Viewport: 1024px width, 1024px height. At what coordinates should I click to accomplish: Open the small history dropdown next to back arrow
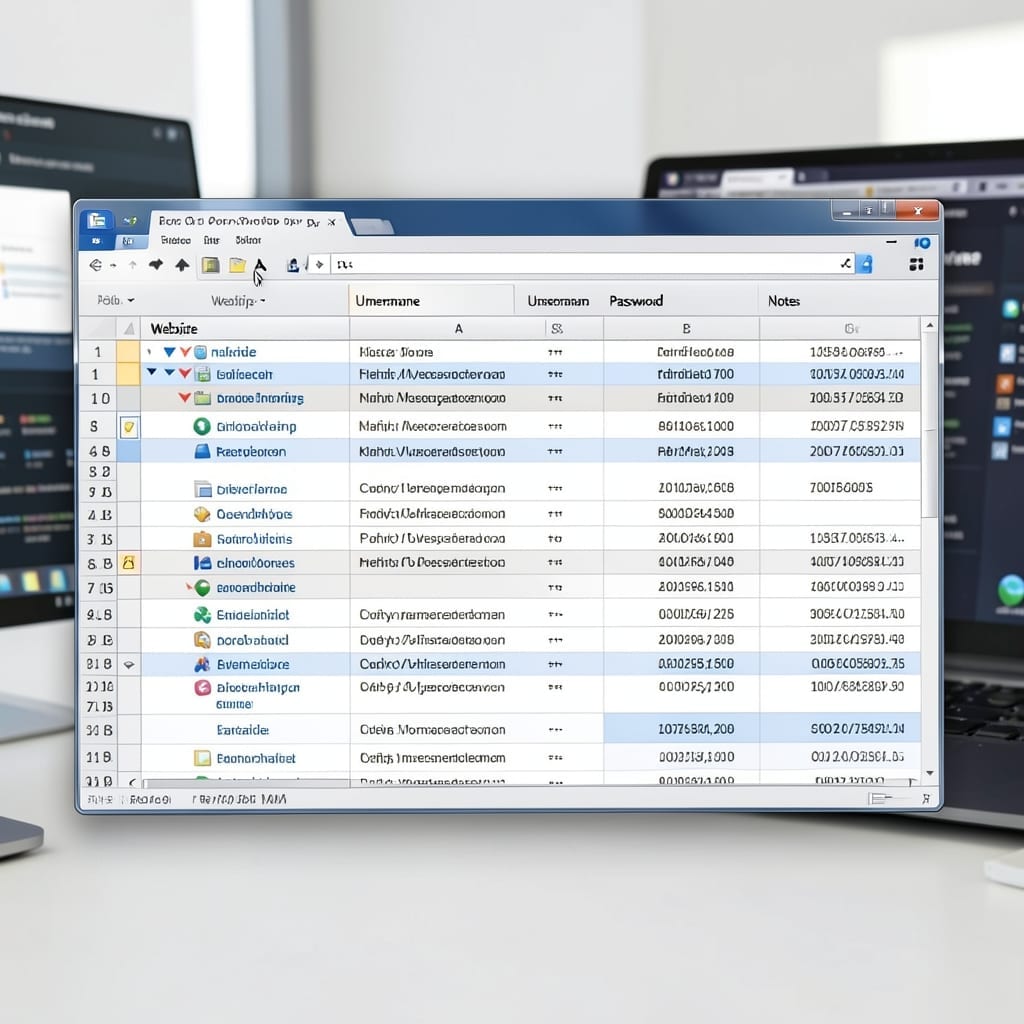[x=114, y=265]
